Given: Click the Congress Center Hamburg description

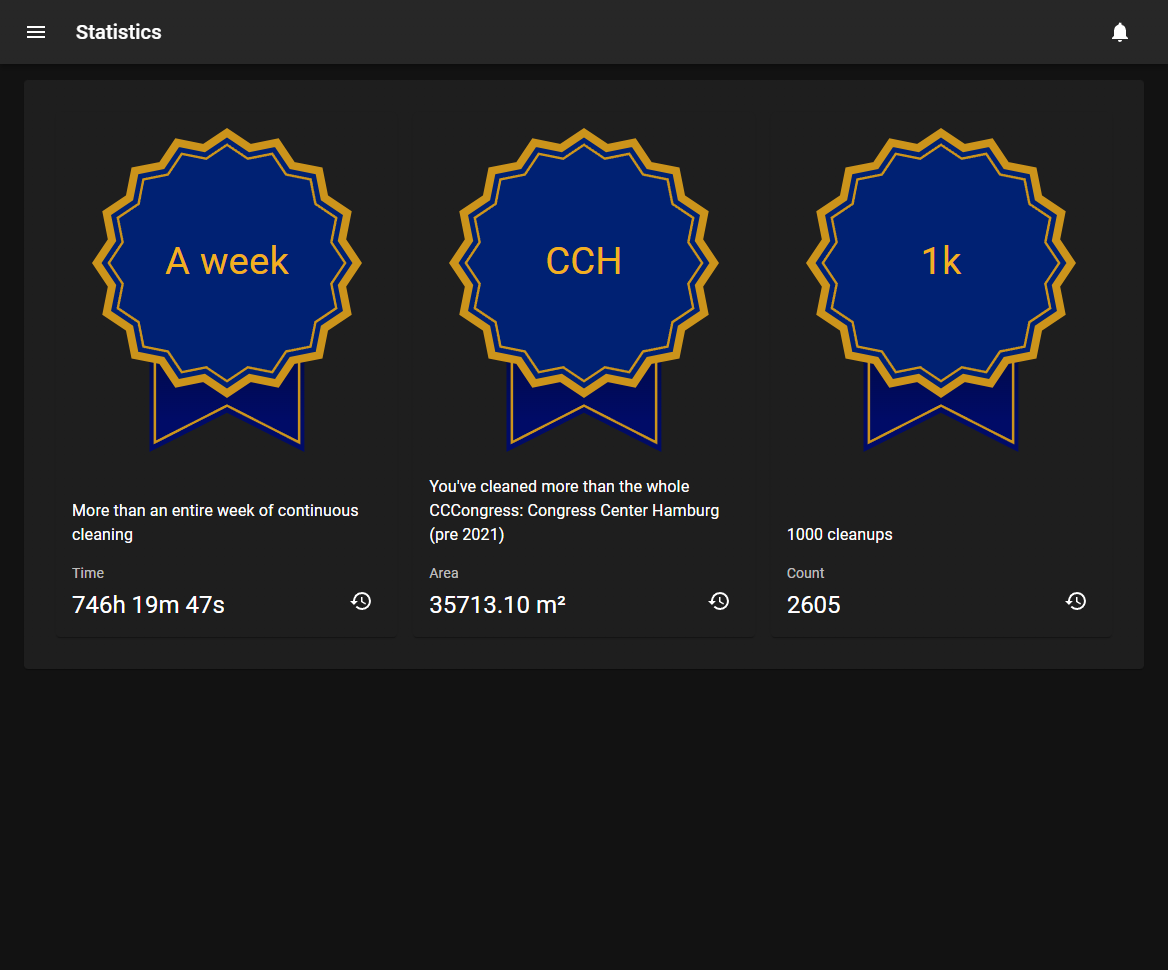Looking at the screenshot, I should (574, 510).
